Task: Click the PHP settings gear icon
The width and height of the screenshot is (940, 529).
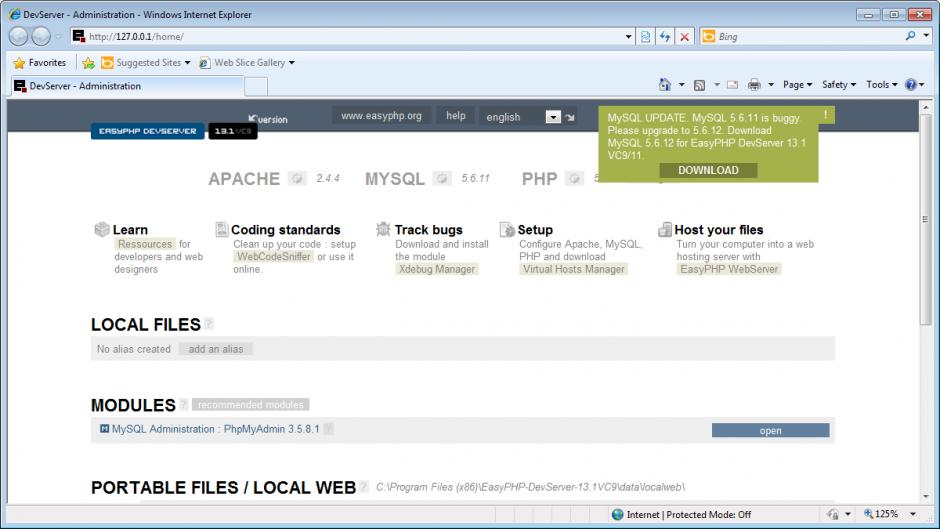Action: 574,179
